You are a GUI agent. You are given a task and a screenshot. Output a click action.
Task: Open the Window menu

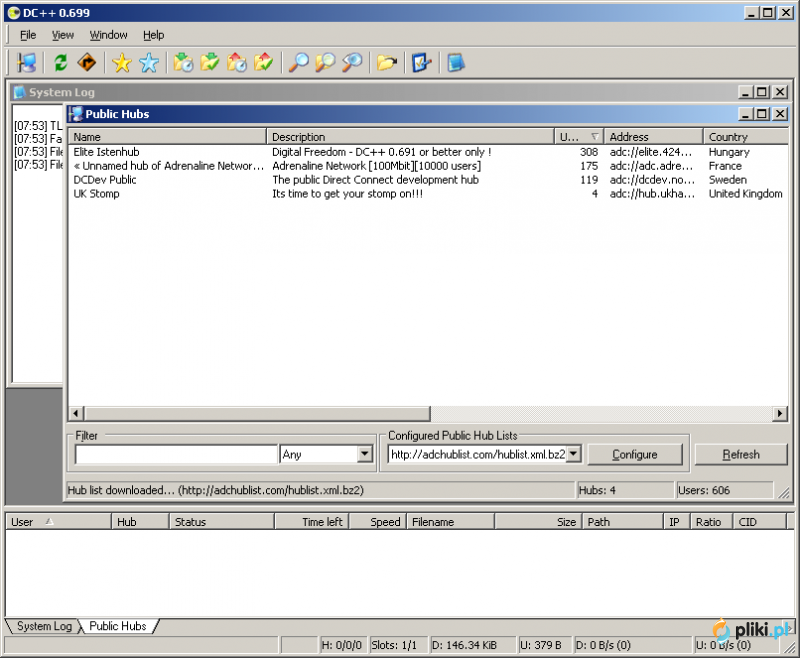coord(109,35)
